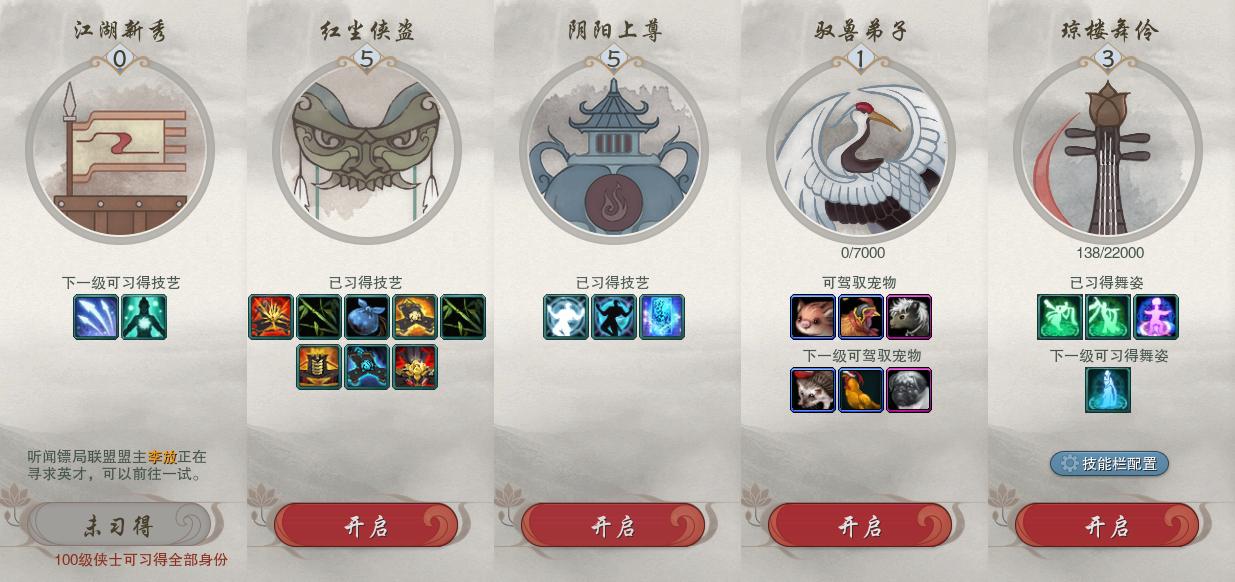Open the 技能栏配置 skill bar settings

tap(1109, 464)
